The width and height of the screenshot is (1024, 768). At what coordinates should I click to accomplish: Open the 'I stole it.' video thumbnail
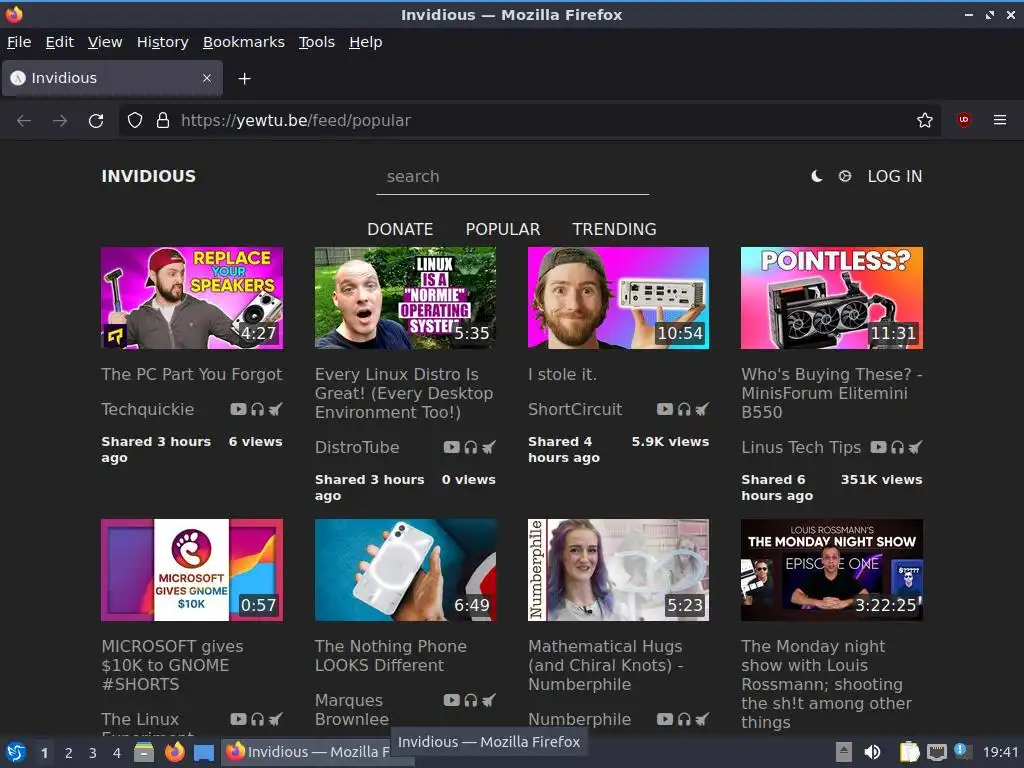[618, 298]
